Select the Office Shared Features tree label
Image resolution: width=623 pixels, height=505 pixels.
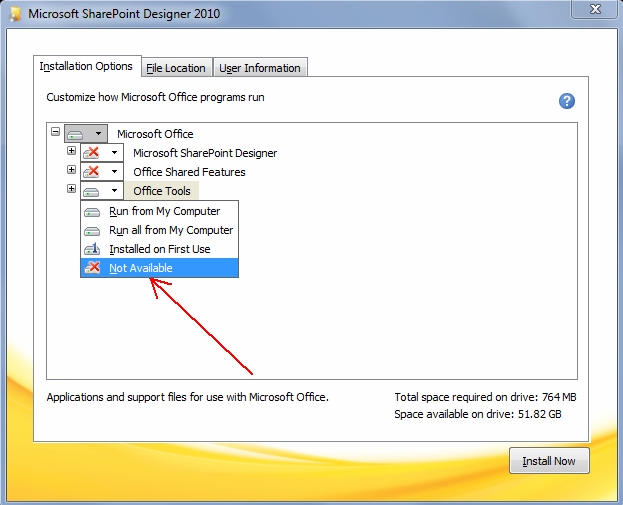pos(190,172)
